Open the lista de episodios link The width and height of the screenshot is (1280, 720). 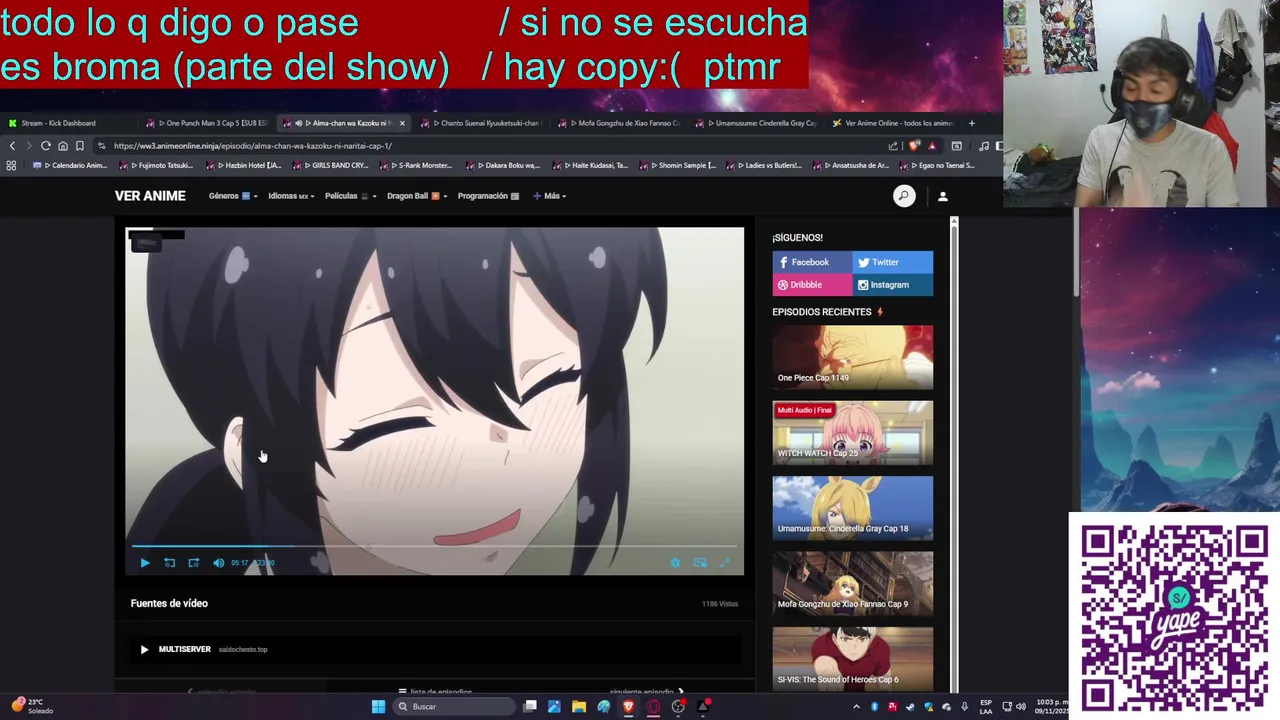435,691
